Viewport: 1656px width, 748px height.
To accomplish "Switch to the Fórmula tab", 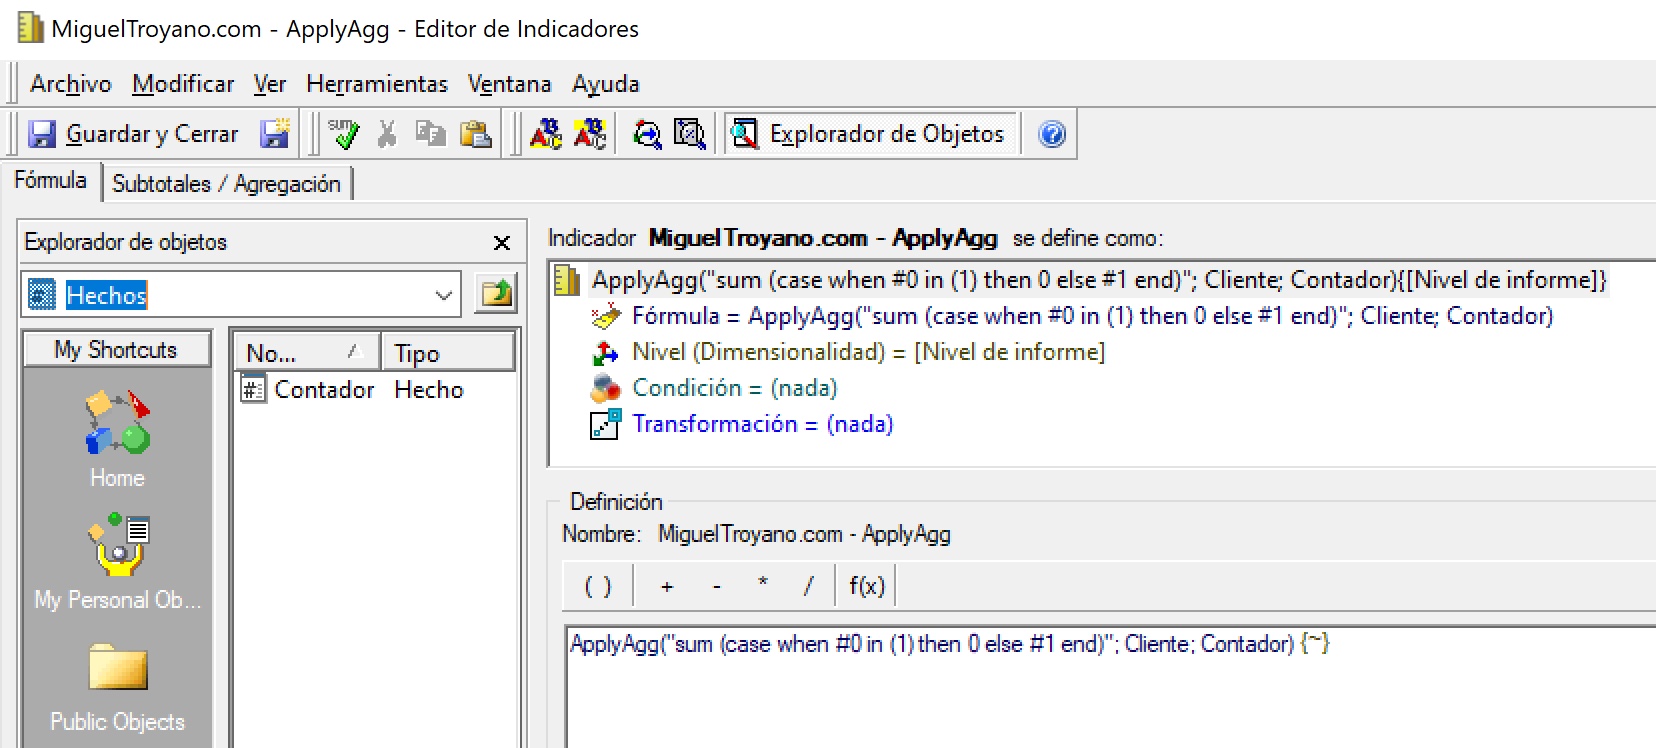I will point(50,180).
